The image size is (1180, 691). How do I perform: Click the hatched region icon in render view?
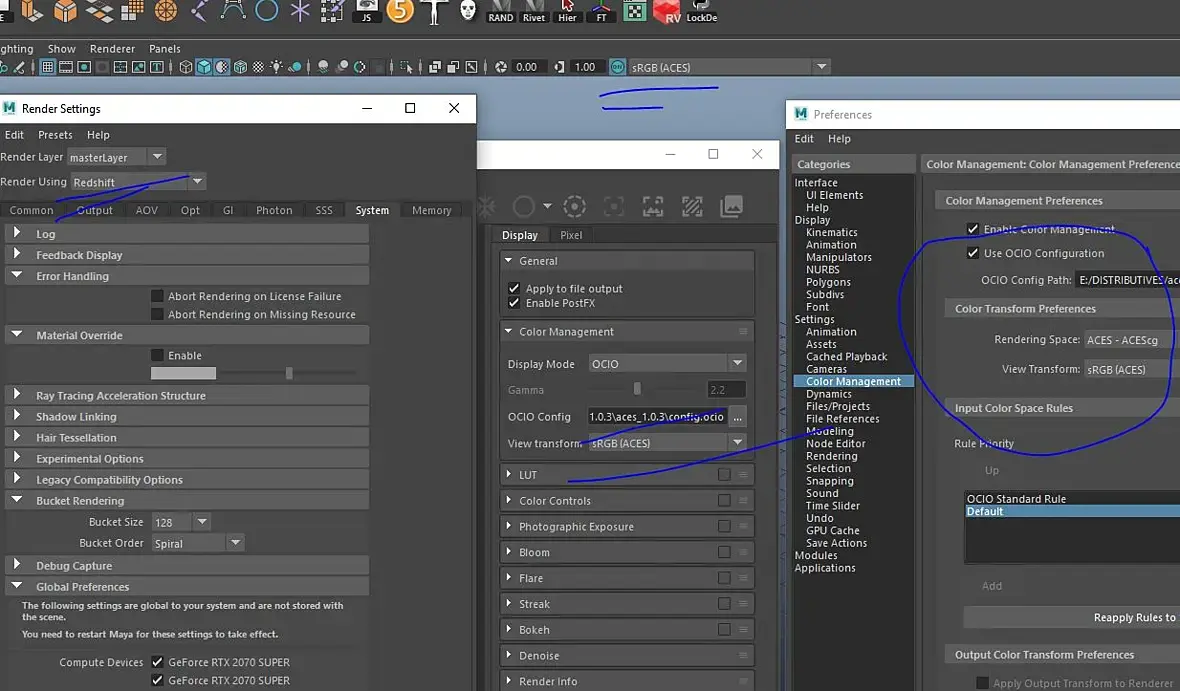692,207
